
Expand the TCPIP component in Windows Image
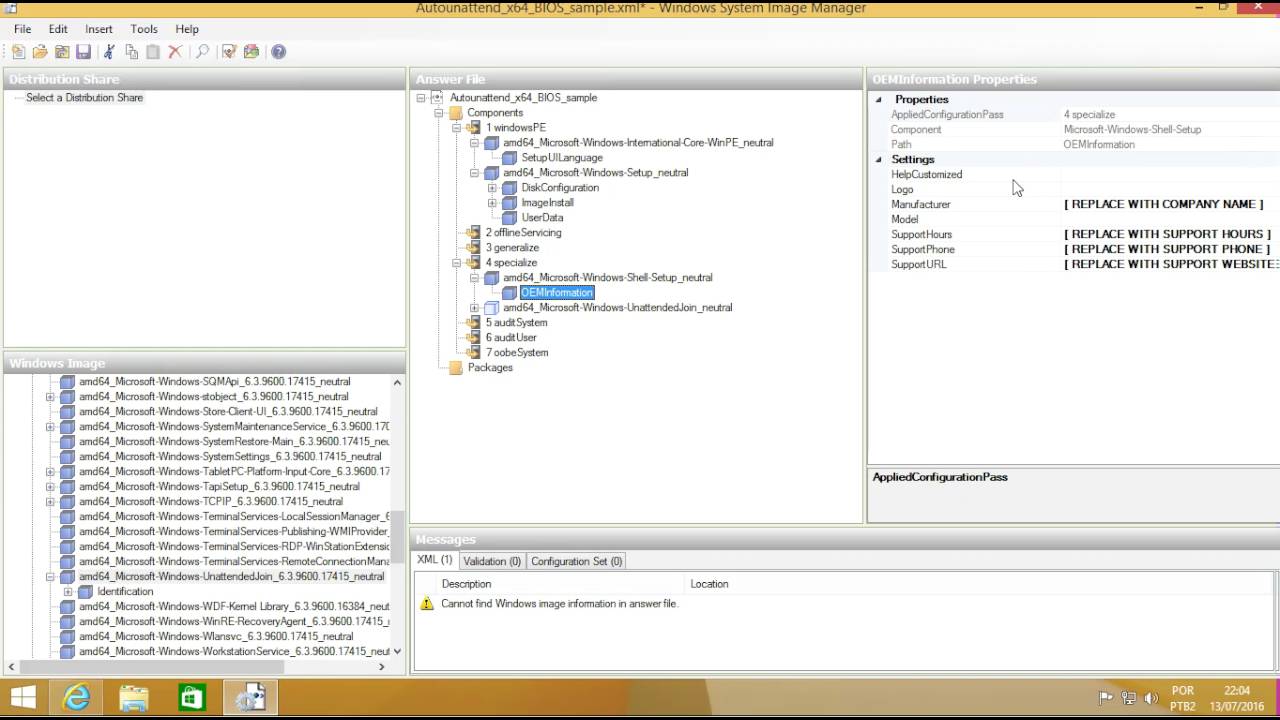click(50, 502)
